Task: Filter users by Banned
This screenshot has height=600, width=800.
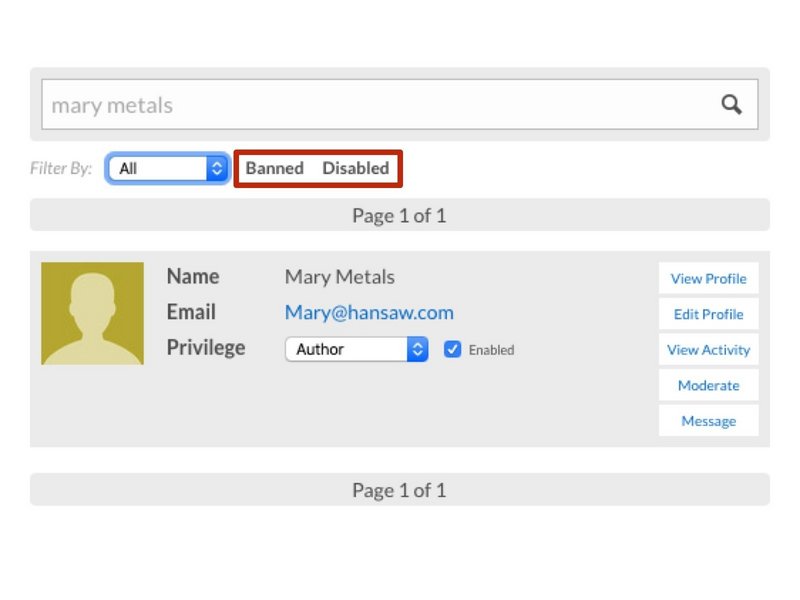Action: (x=274, y=168)
